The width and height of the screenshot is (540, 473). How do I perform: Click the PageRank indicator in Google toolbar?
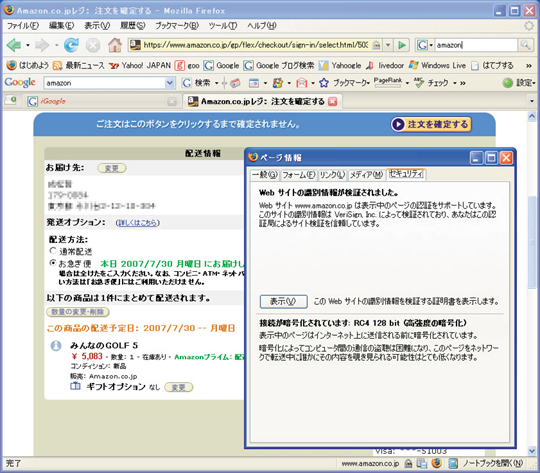coord(388,82)
